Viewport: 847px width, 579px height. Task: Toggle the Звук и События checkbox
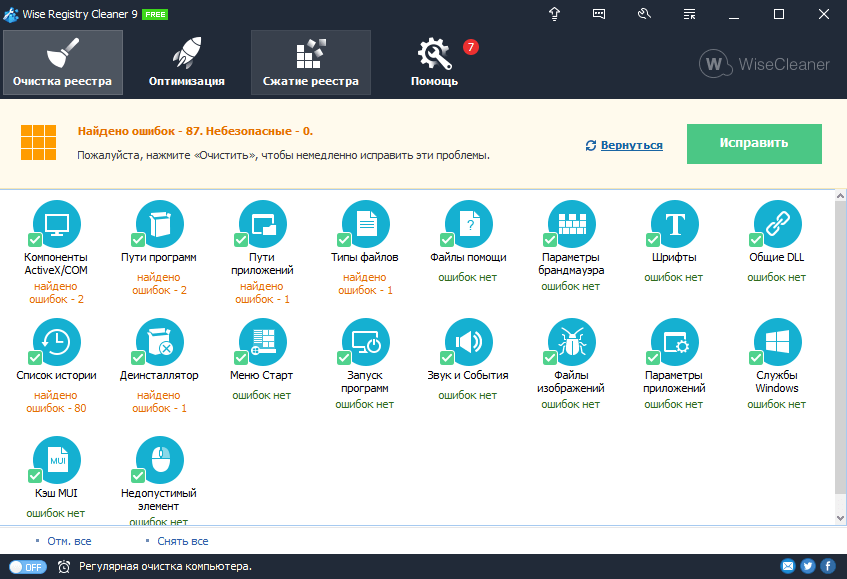pos(447,358)
